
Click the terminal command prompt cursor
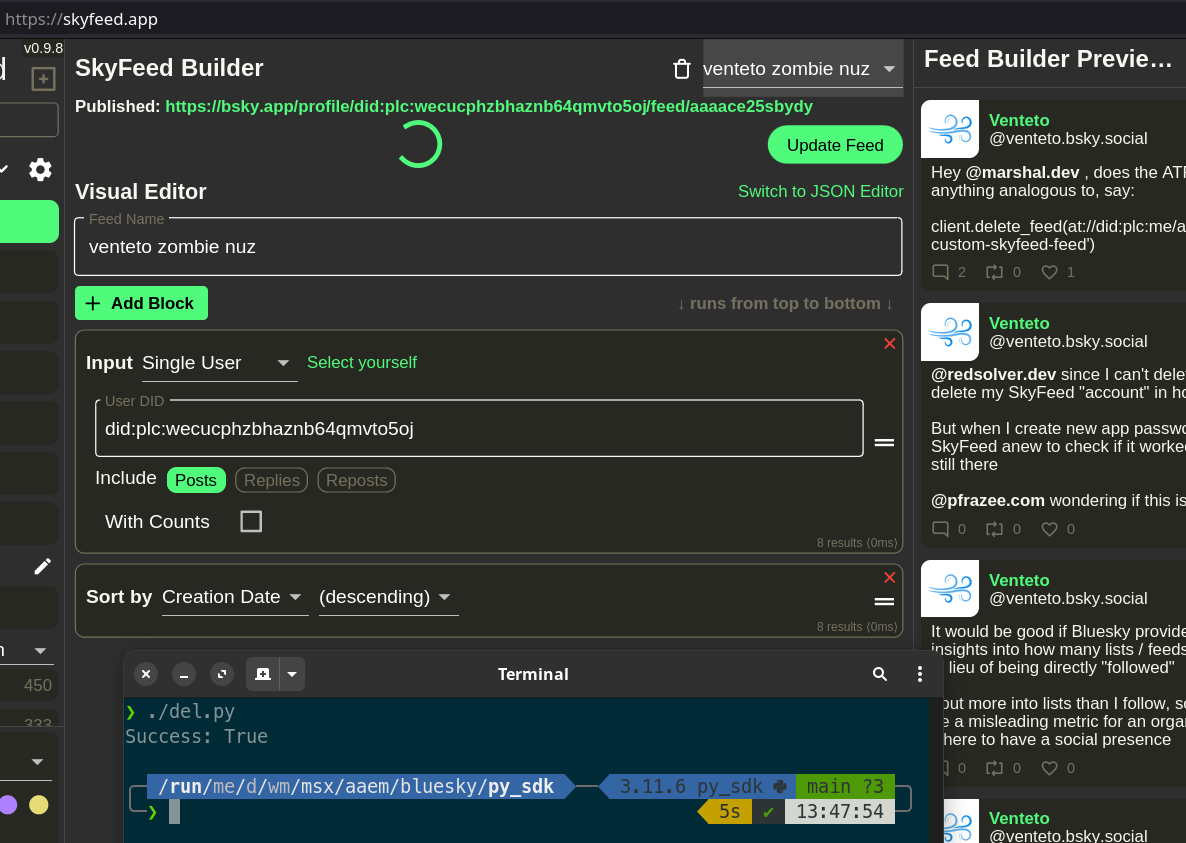point(174,812)
